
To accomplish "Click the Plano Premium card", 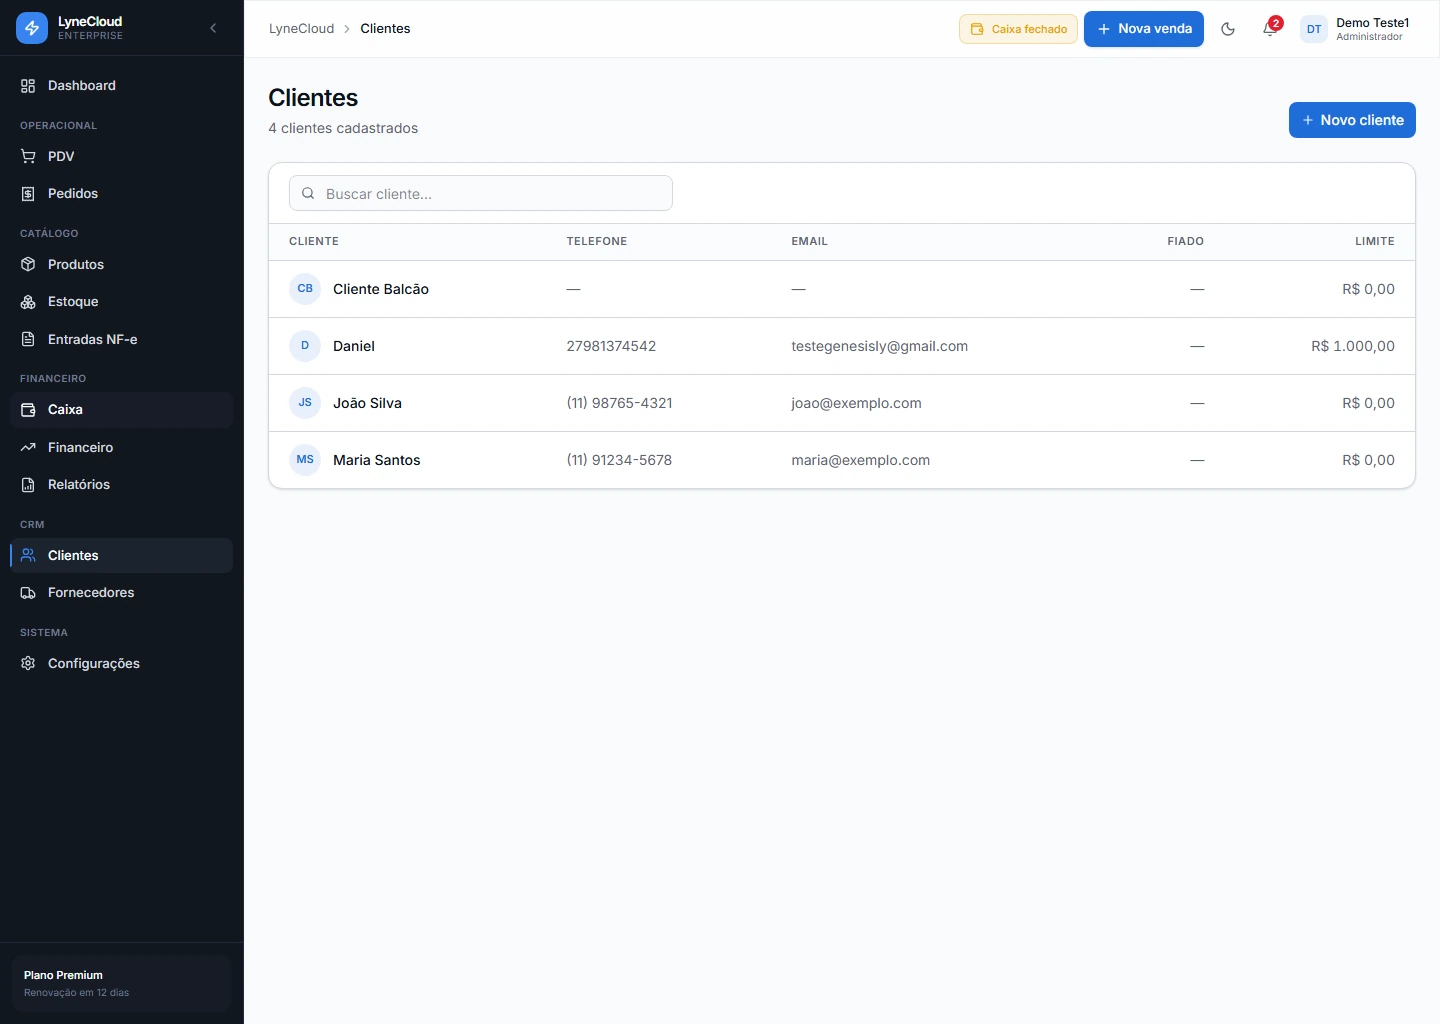I will pos(121,983).
